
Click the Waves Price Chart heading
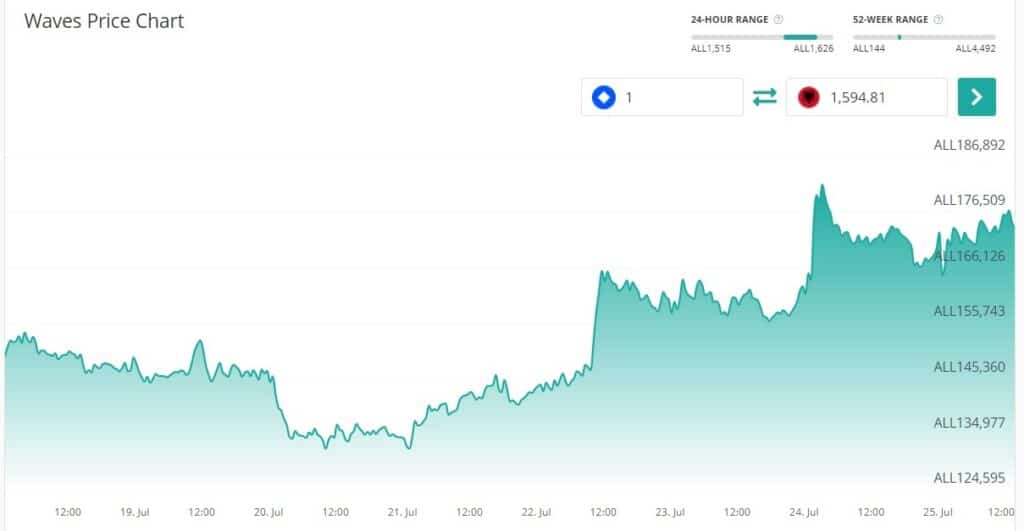point(104,21)
